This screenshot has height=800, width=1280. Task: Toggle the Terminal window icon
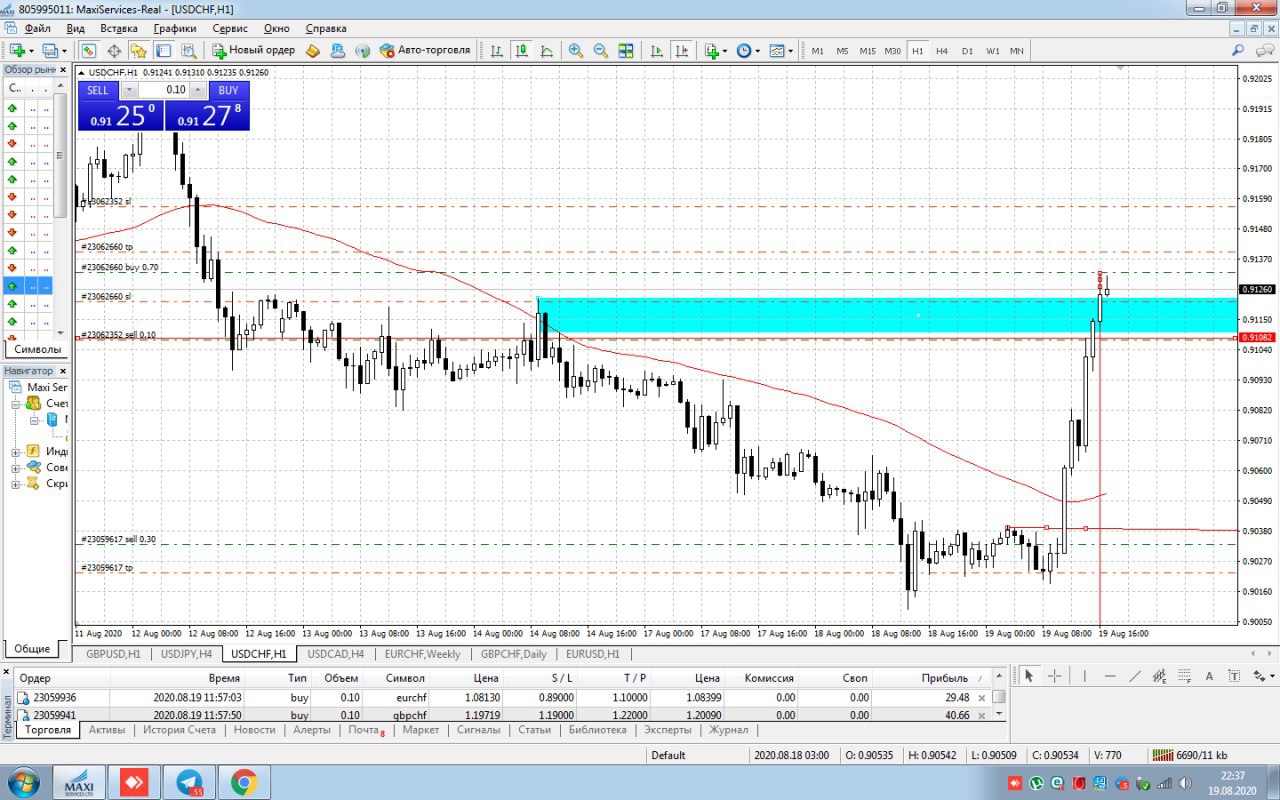coord(163,50)
